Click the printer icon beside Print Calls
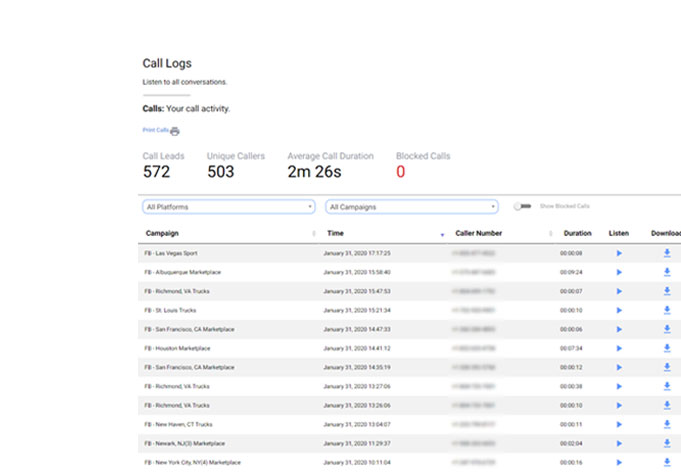 pyautogui.click(x=175, y=131)
